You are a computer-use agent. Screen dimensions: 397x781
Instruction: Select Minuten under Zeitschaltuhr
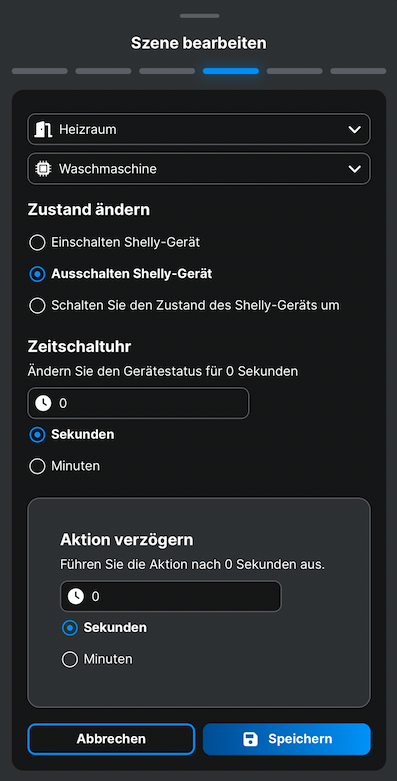coord(37,466)
